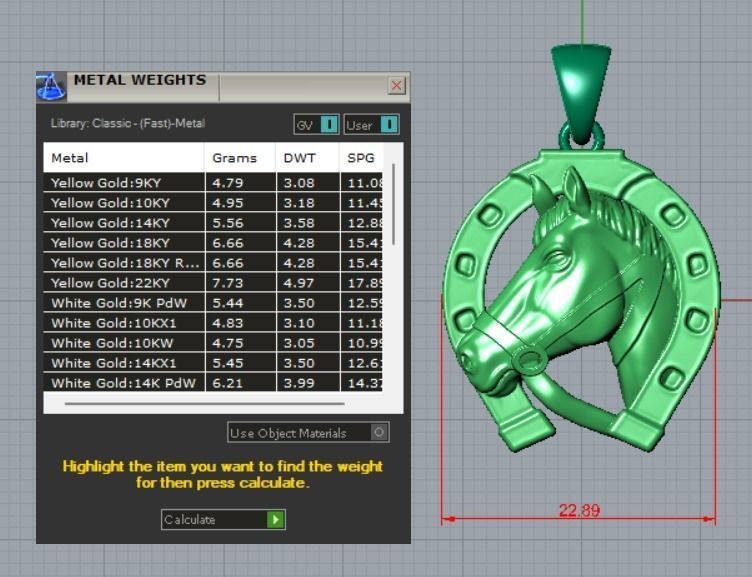
Task: Click the Library: Classic - (Fast)-Metal label
Action: [128, 123]
